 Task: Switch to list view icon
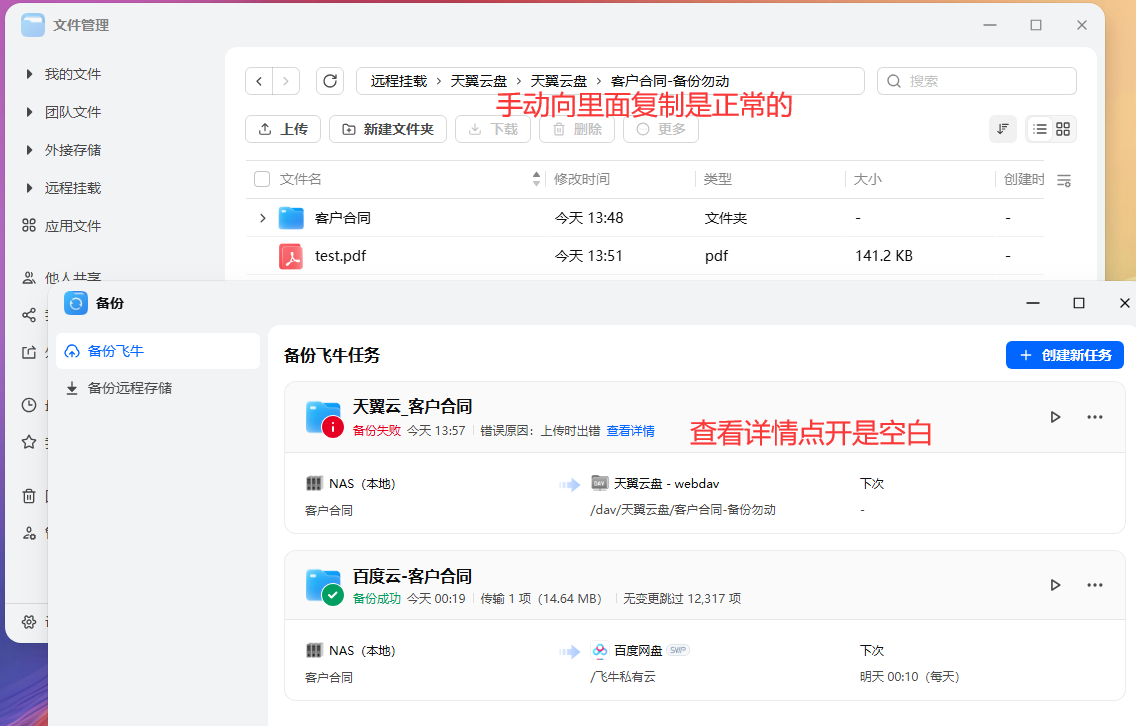tap(1040, 129)
